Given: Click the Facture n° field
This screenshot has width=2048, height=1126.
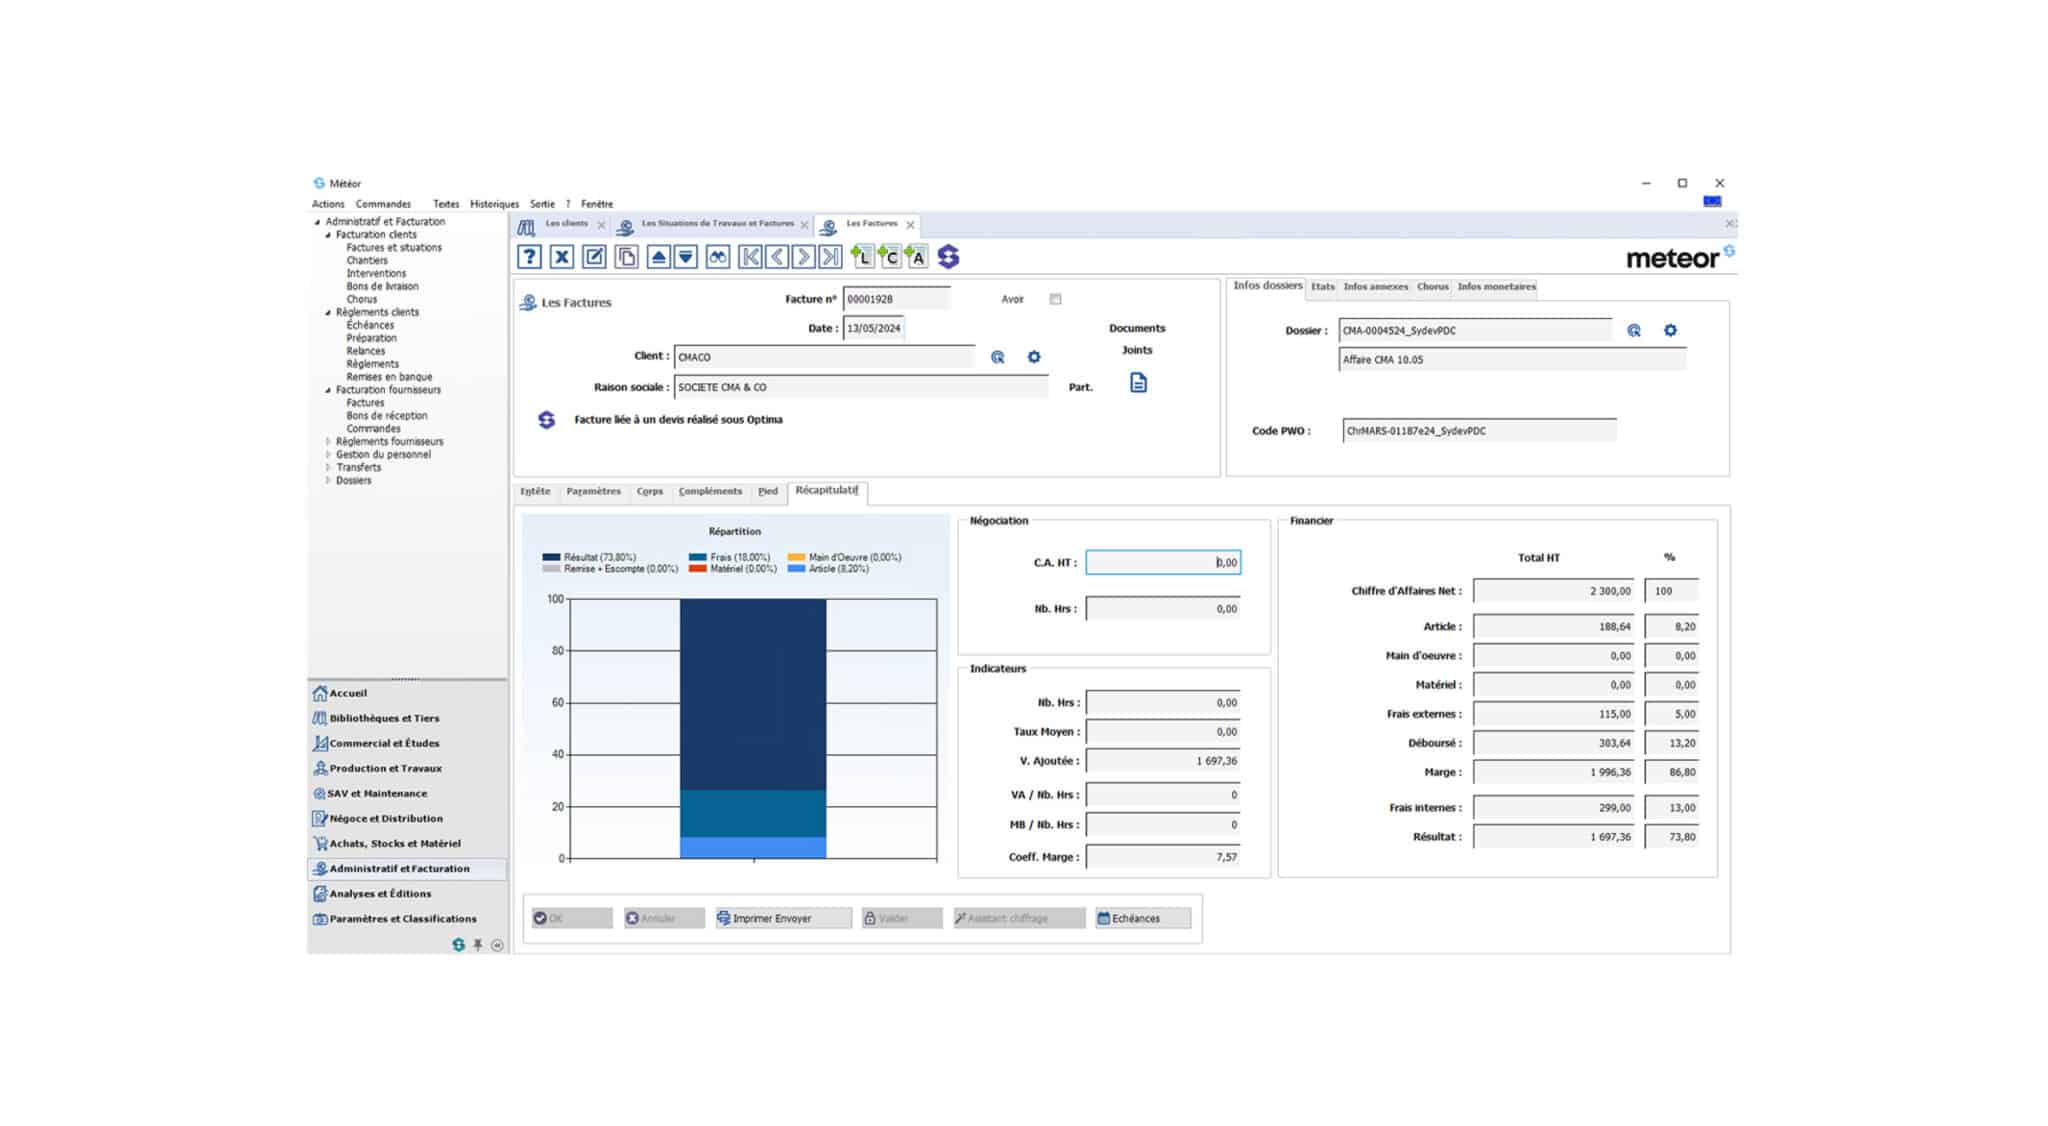Looking at the screenshot, I should click(896, 299).
